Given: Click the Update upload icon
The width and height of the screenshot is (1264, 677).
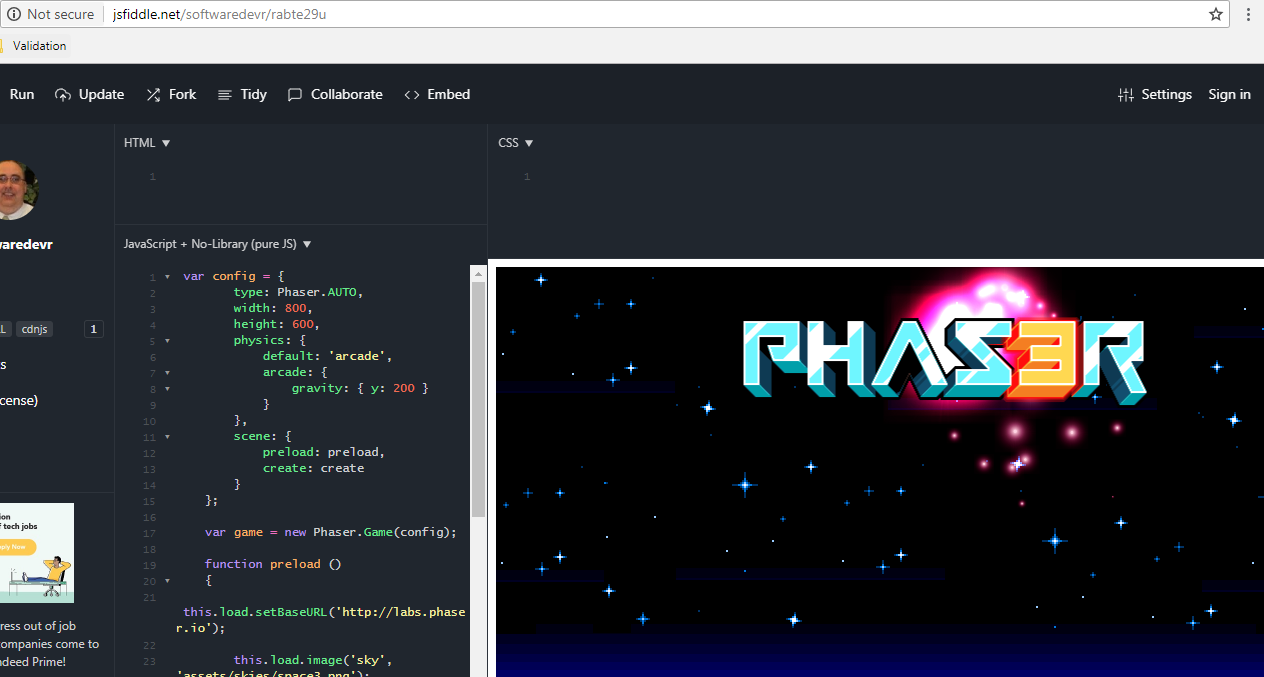Looking at the screenshot, I should [62, 94].
